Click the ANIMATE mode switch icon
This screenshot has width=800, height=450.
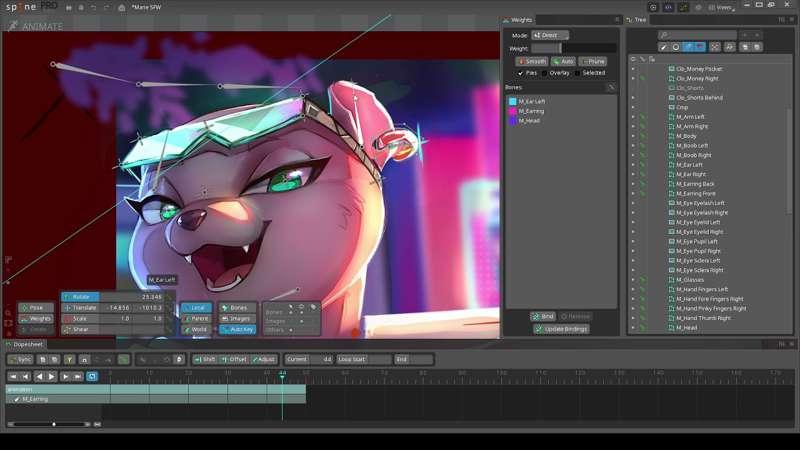point(12,26)
